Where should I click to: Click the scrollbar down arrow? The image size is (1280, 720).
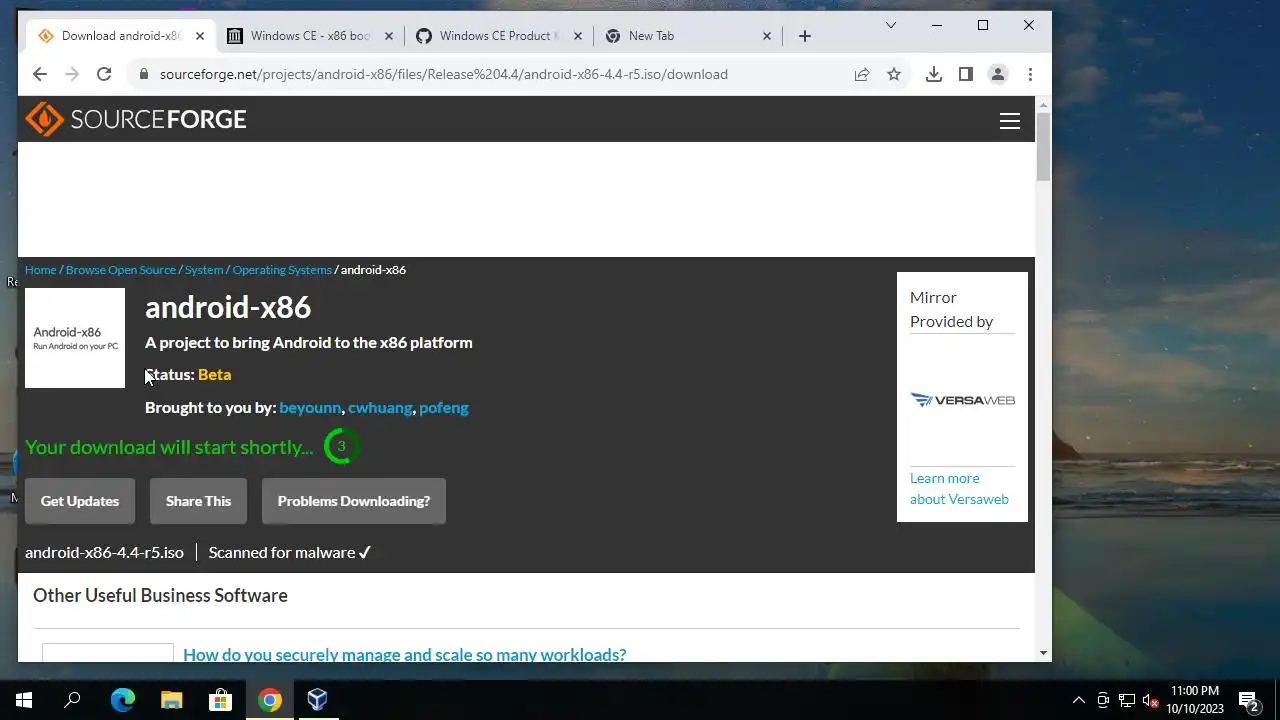pos(1043,653)
